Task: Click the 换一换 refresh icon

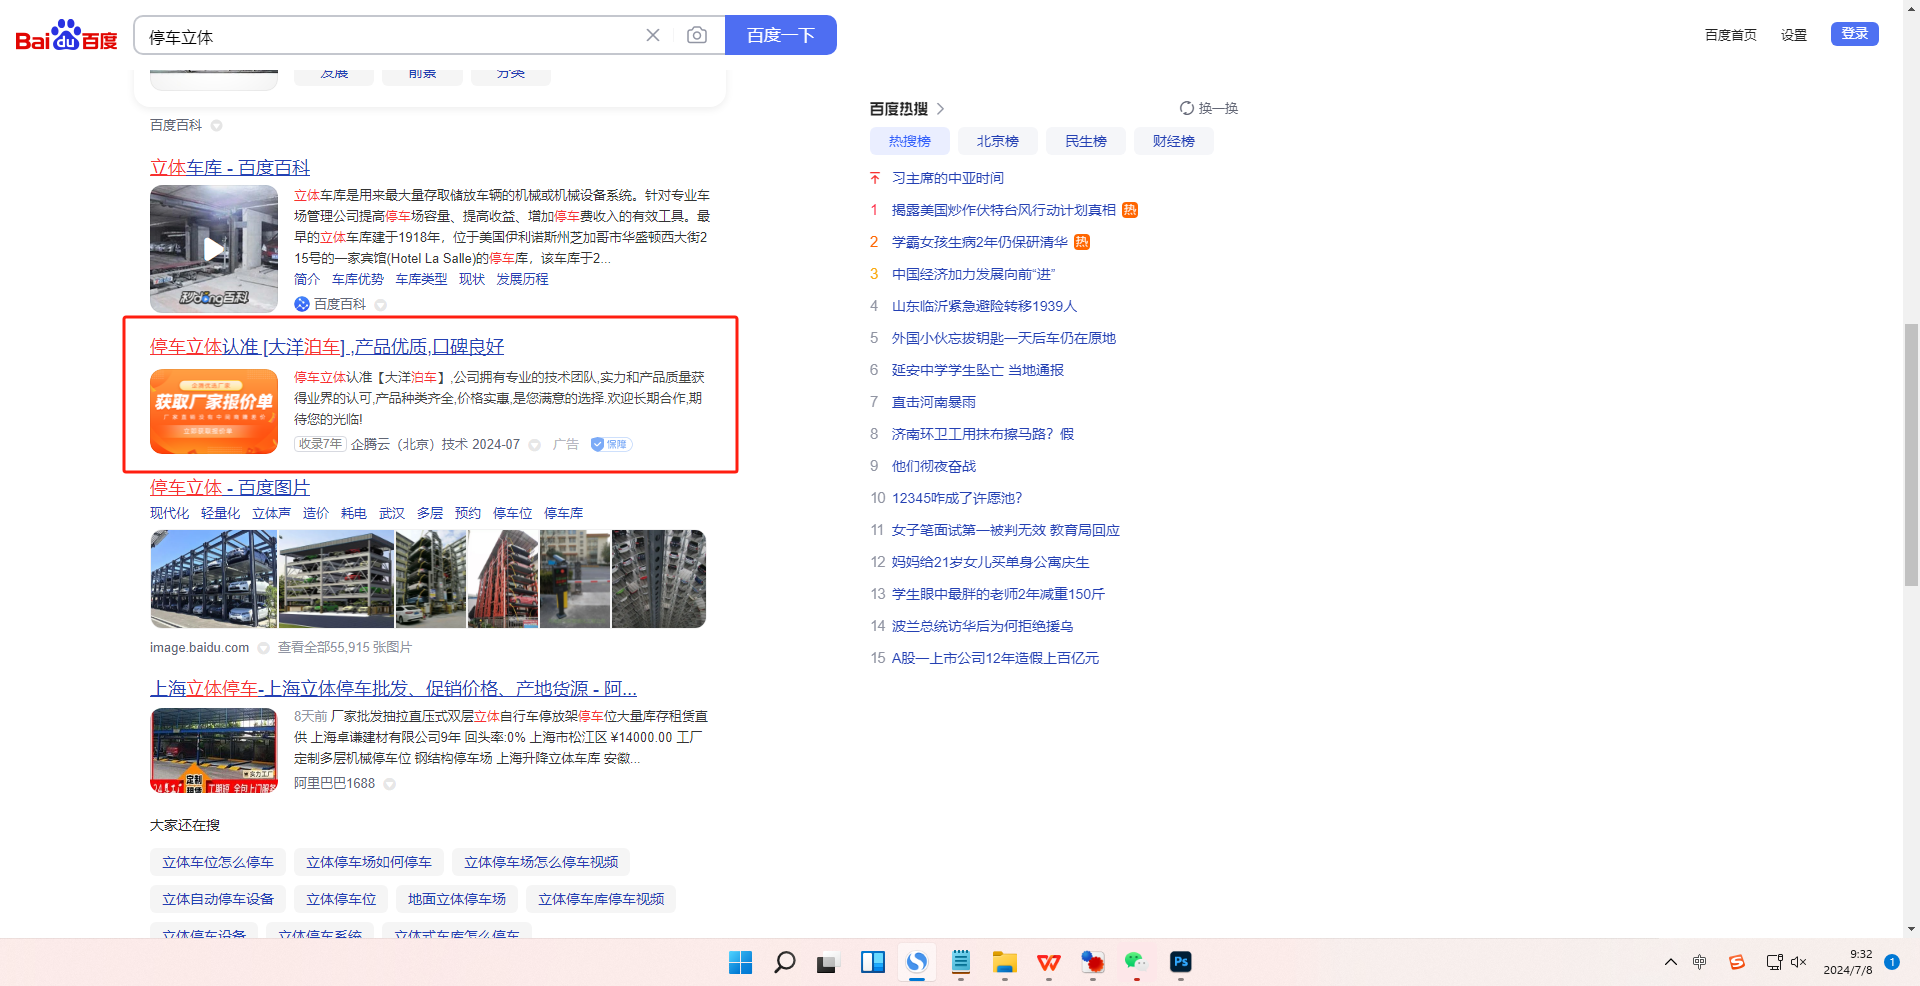Action: click(x=1186, y=108)
